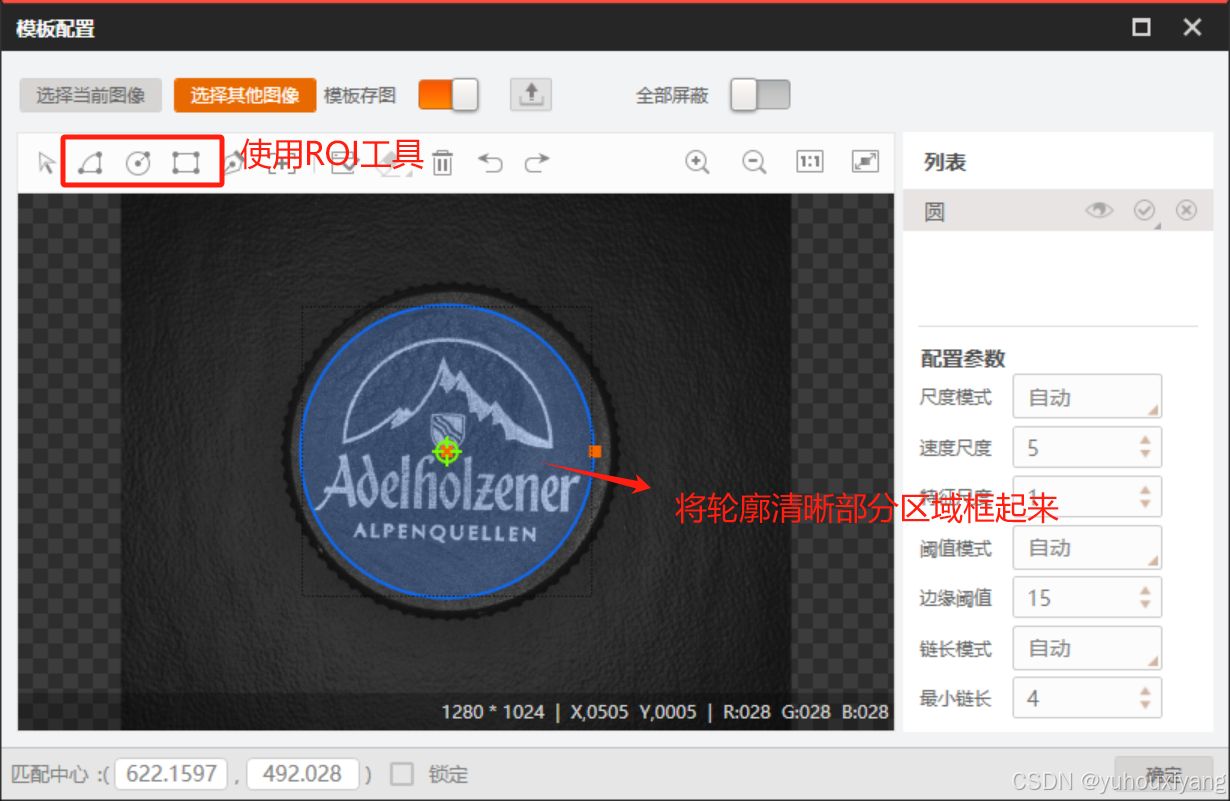Toggle visibility of the 圆 ROI
1230x801 pixels.
point(1100,210)
